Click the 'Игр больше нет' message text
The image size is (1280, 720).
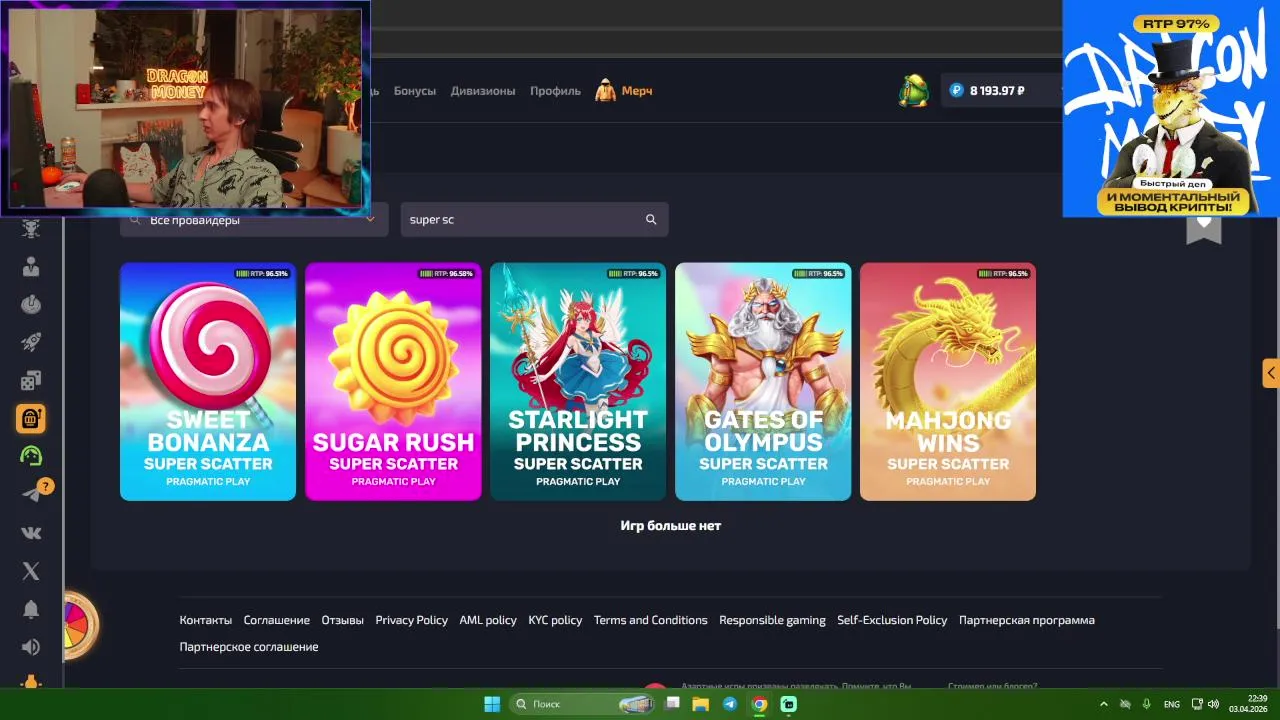(x=670, y=526)
